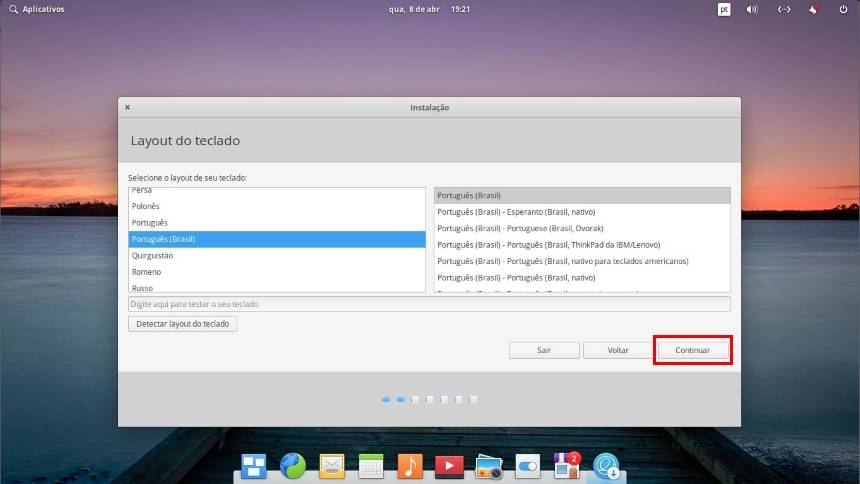This screenshot has height=484, width=860.
Task: Launch the Music player from dock
Action: pos(410,466)
